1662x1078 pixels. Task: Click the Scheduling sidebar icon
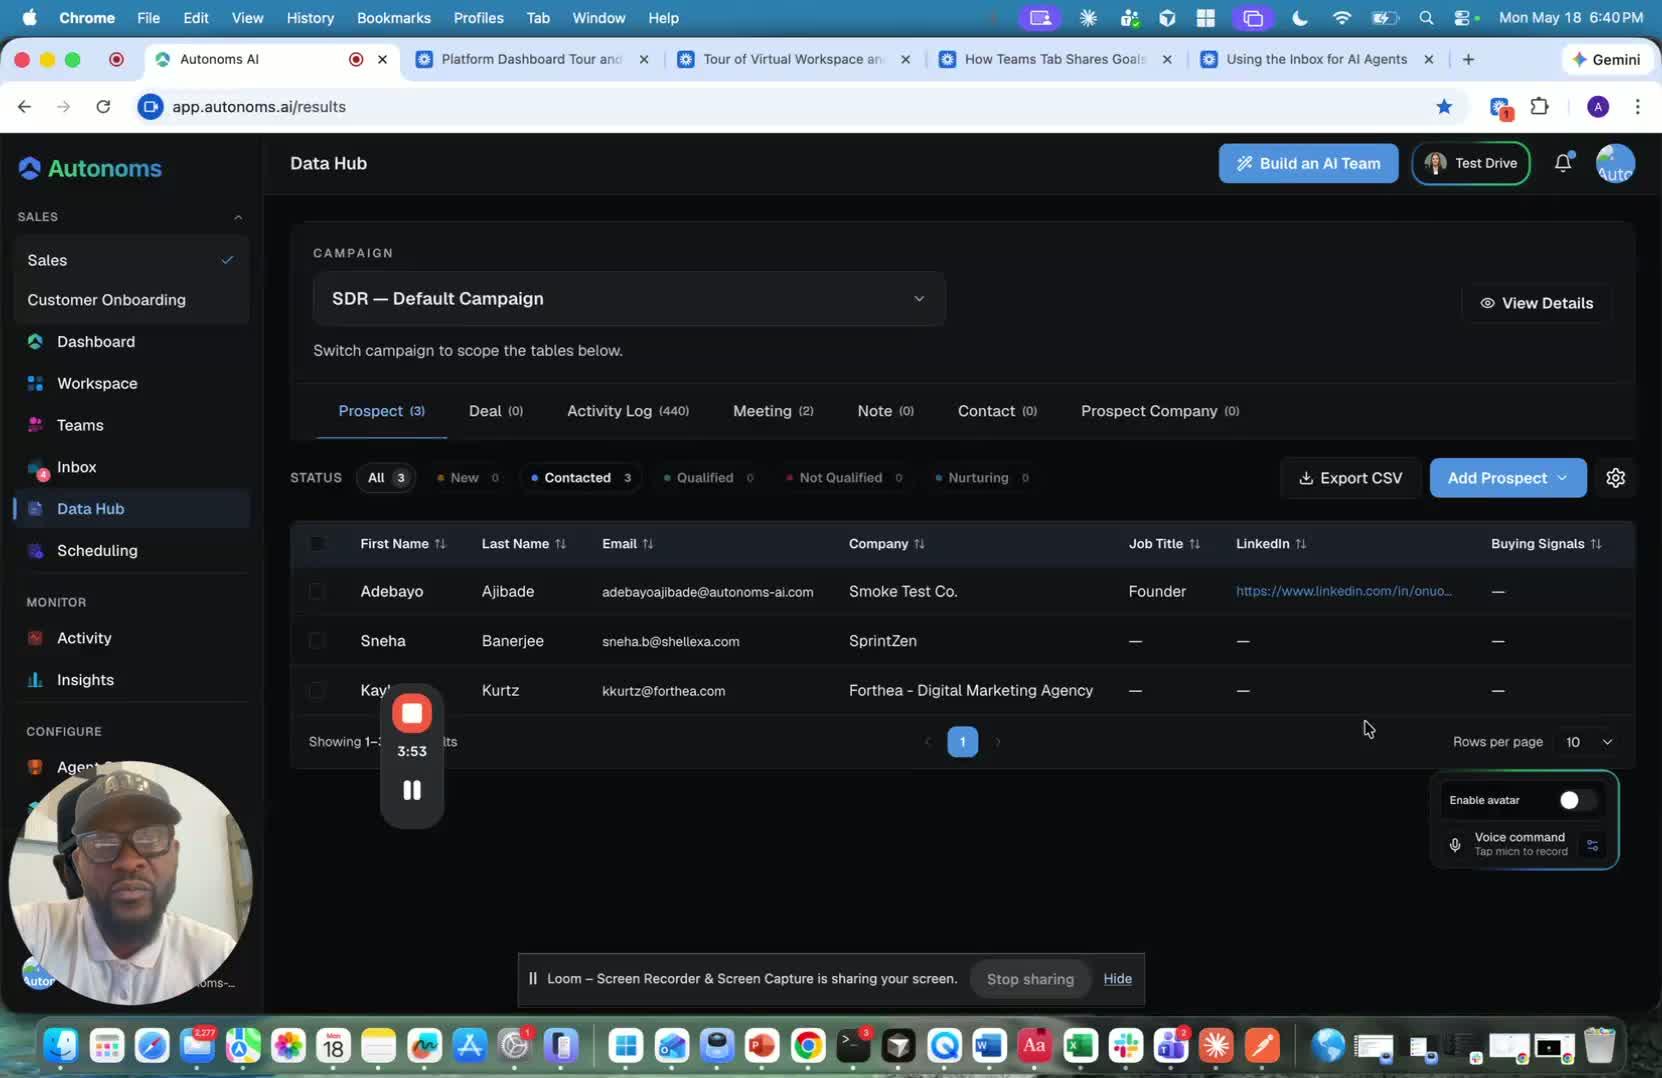click(x=35, y=551)
